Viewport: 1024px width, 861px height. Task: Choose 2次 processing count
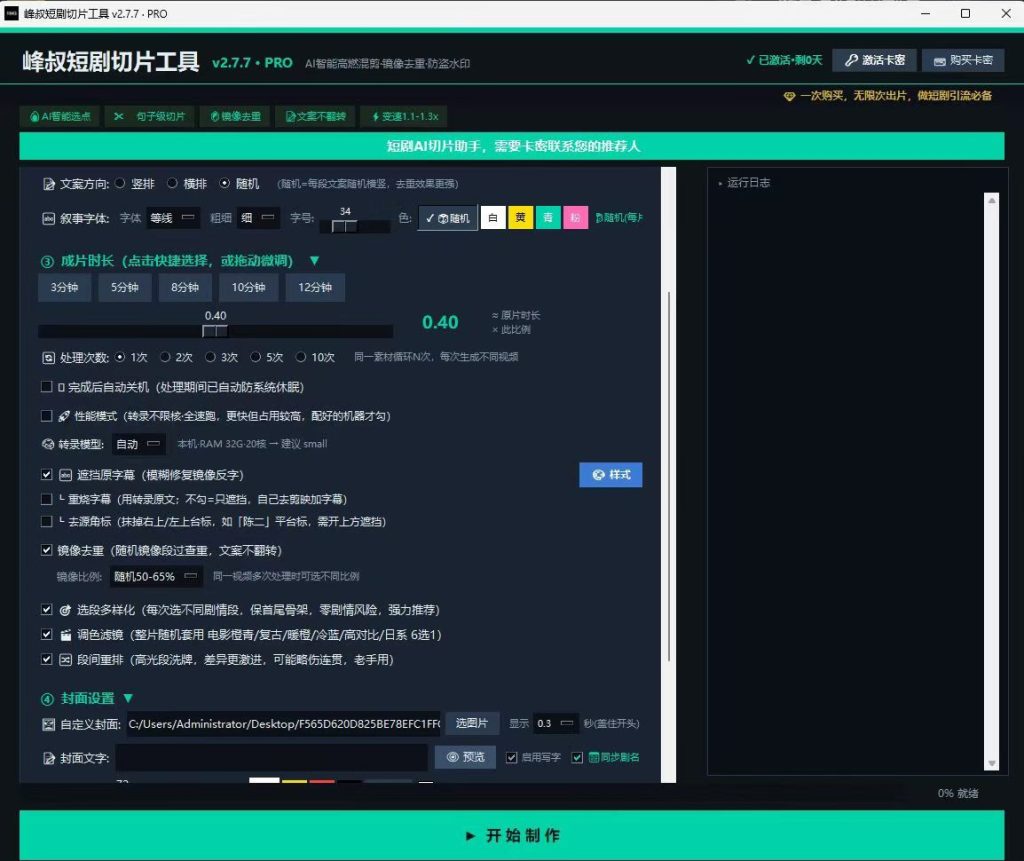click(x=165, y=357)
